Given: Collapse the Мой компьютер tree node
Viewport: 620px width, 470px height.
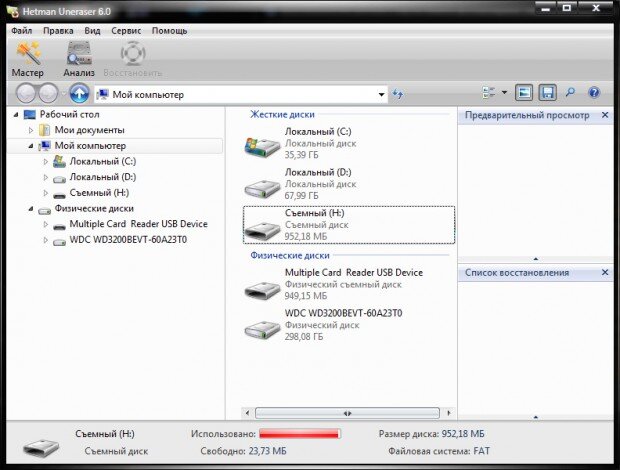Looking at the screenshot, I should [x=31, y=146].
